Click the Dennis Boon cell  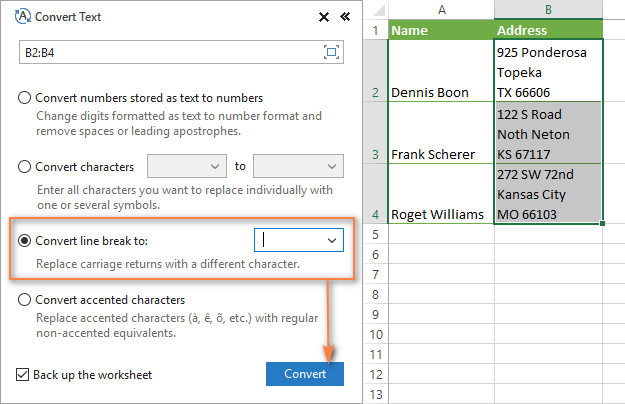coord(440,92)
